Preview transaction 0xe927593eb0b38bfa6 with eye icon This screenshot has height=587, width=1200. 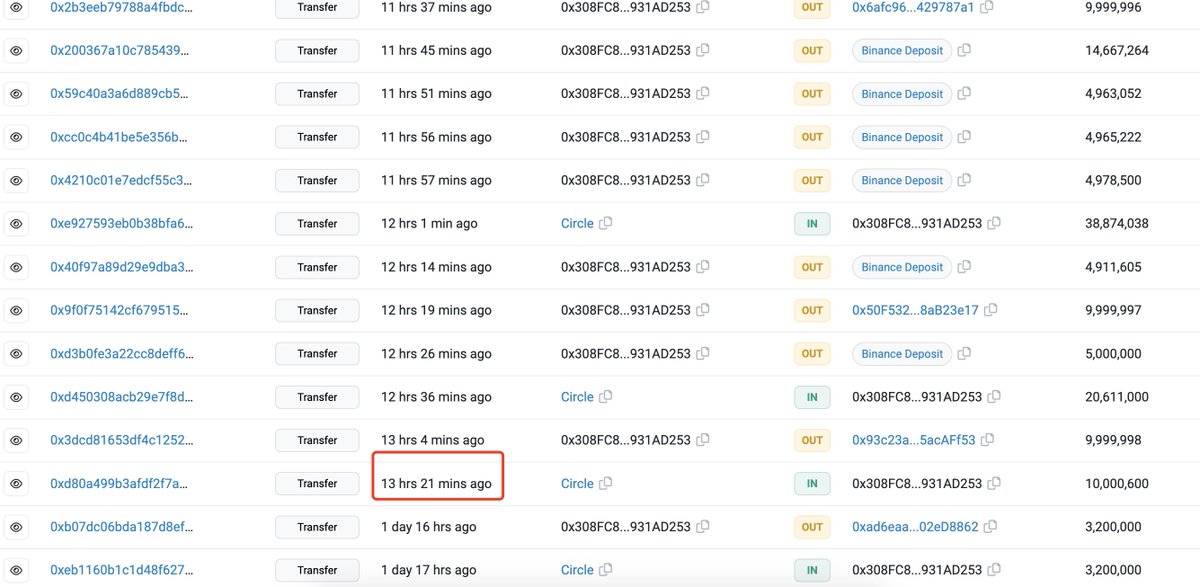(16, 224)
